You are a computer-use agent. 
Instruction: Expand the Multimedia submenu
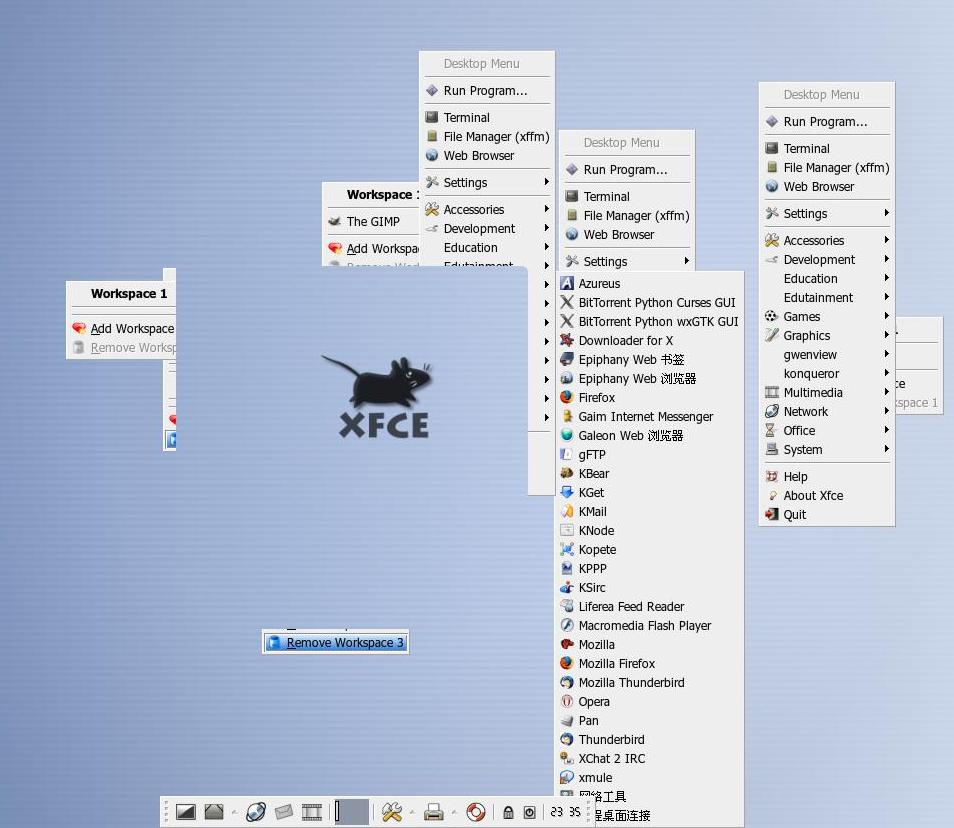click(x=812, y=393)
